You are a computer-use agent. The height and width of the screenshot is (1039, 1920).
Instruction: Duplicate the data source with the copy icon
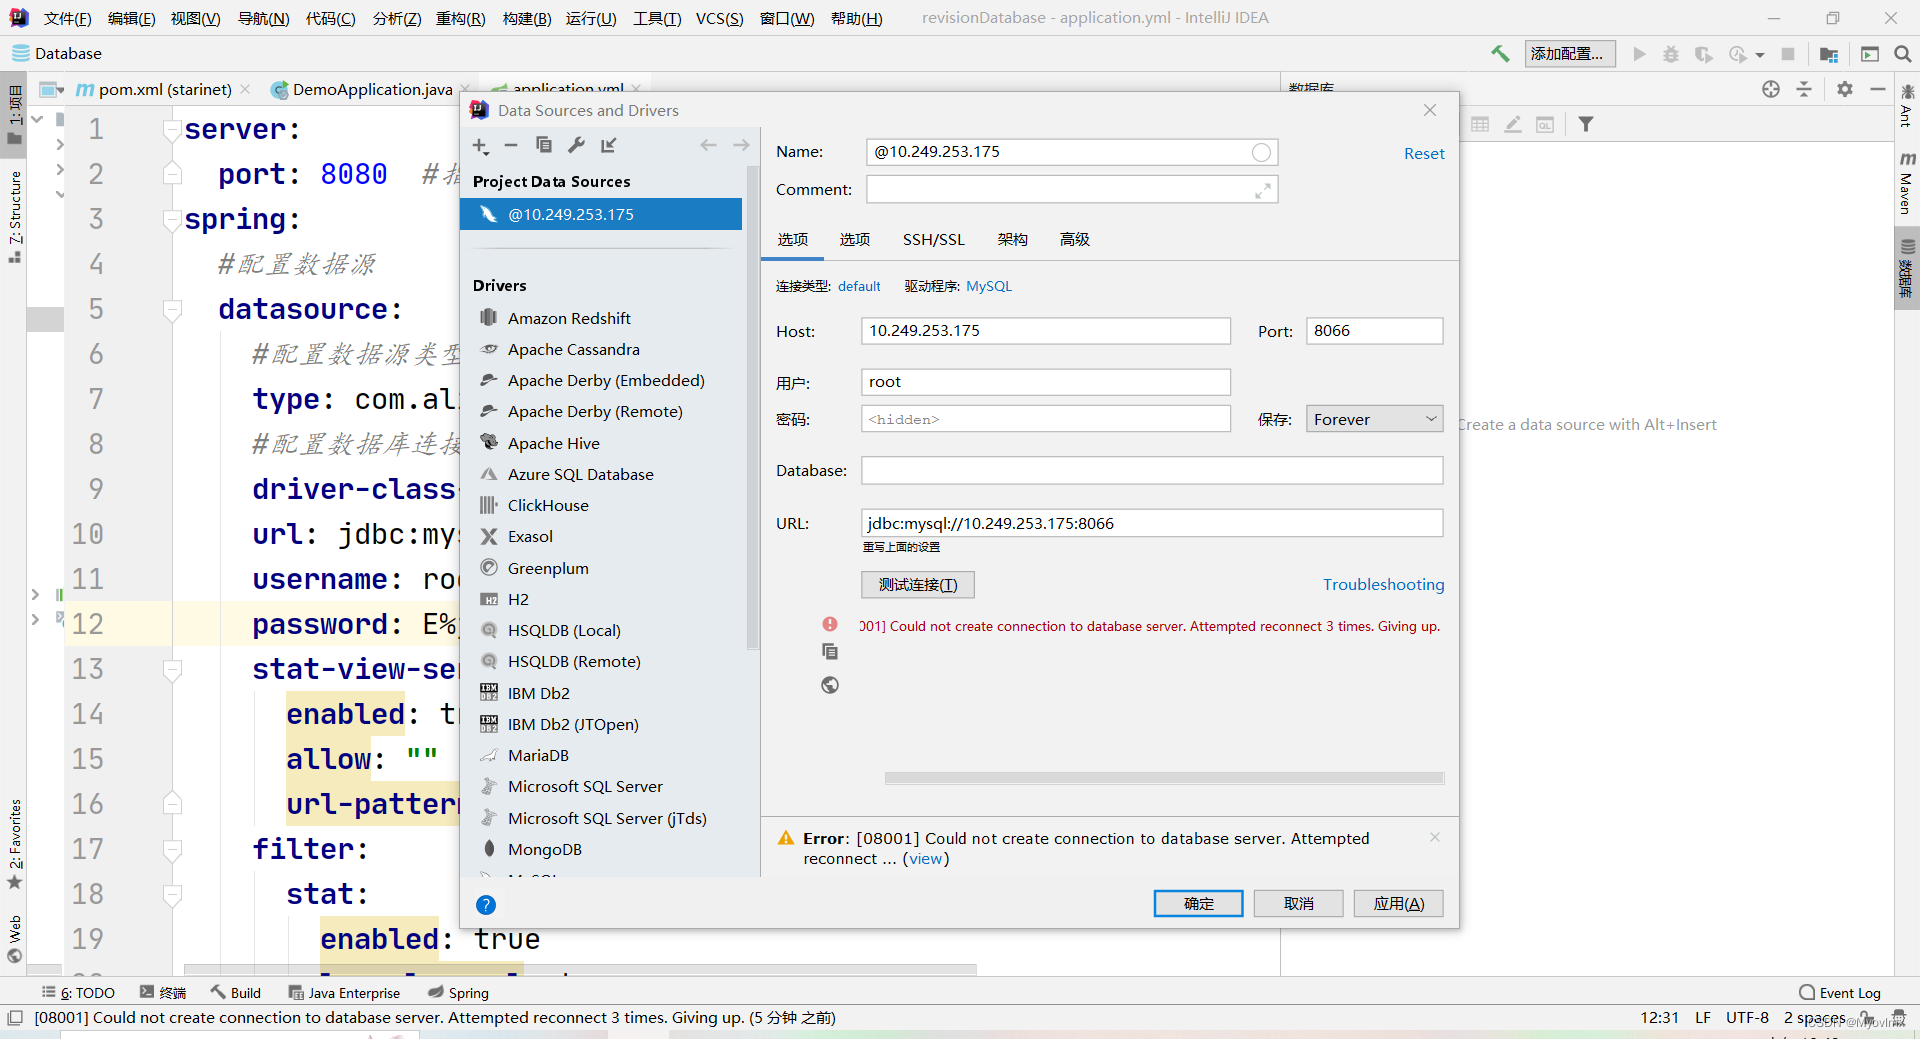click(x=544, y=145)
